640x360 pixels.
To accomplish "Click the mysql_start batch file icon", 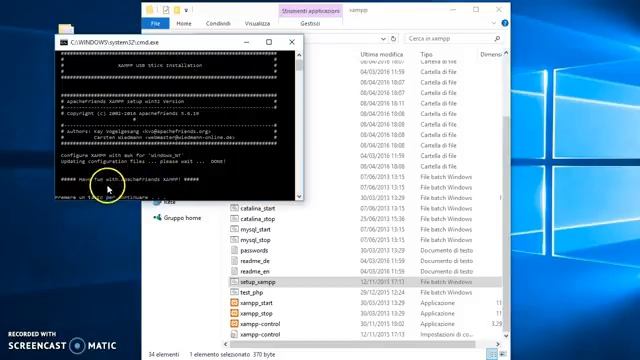I will (234, 229).
